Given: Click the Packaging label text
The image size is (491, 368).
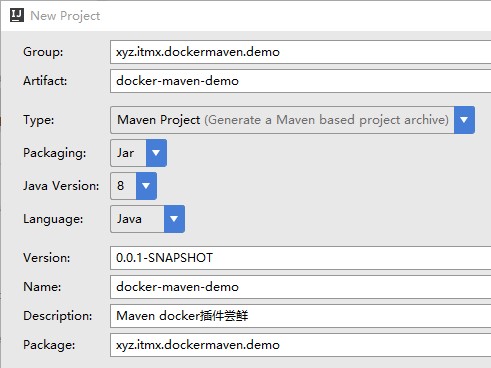Looking at the screenshot, I should click(x=55, y=153).
